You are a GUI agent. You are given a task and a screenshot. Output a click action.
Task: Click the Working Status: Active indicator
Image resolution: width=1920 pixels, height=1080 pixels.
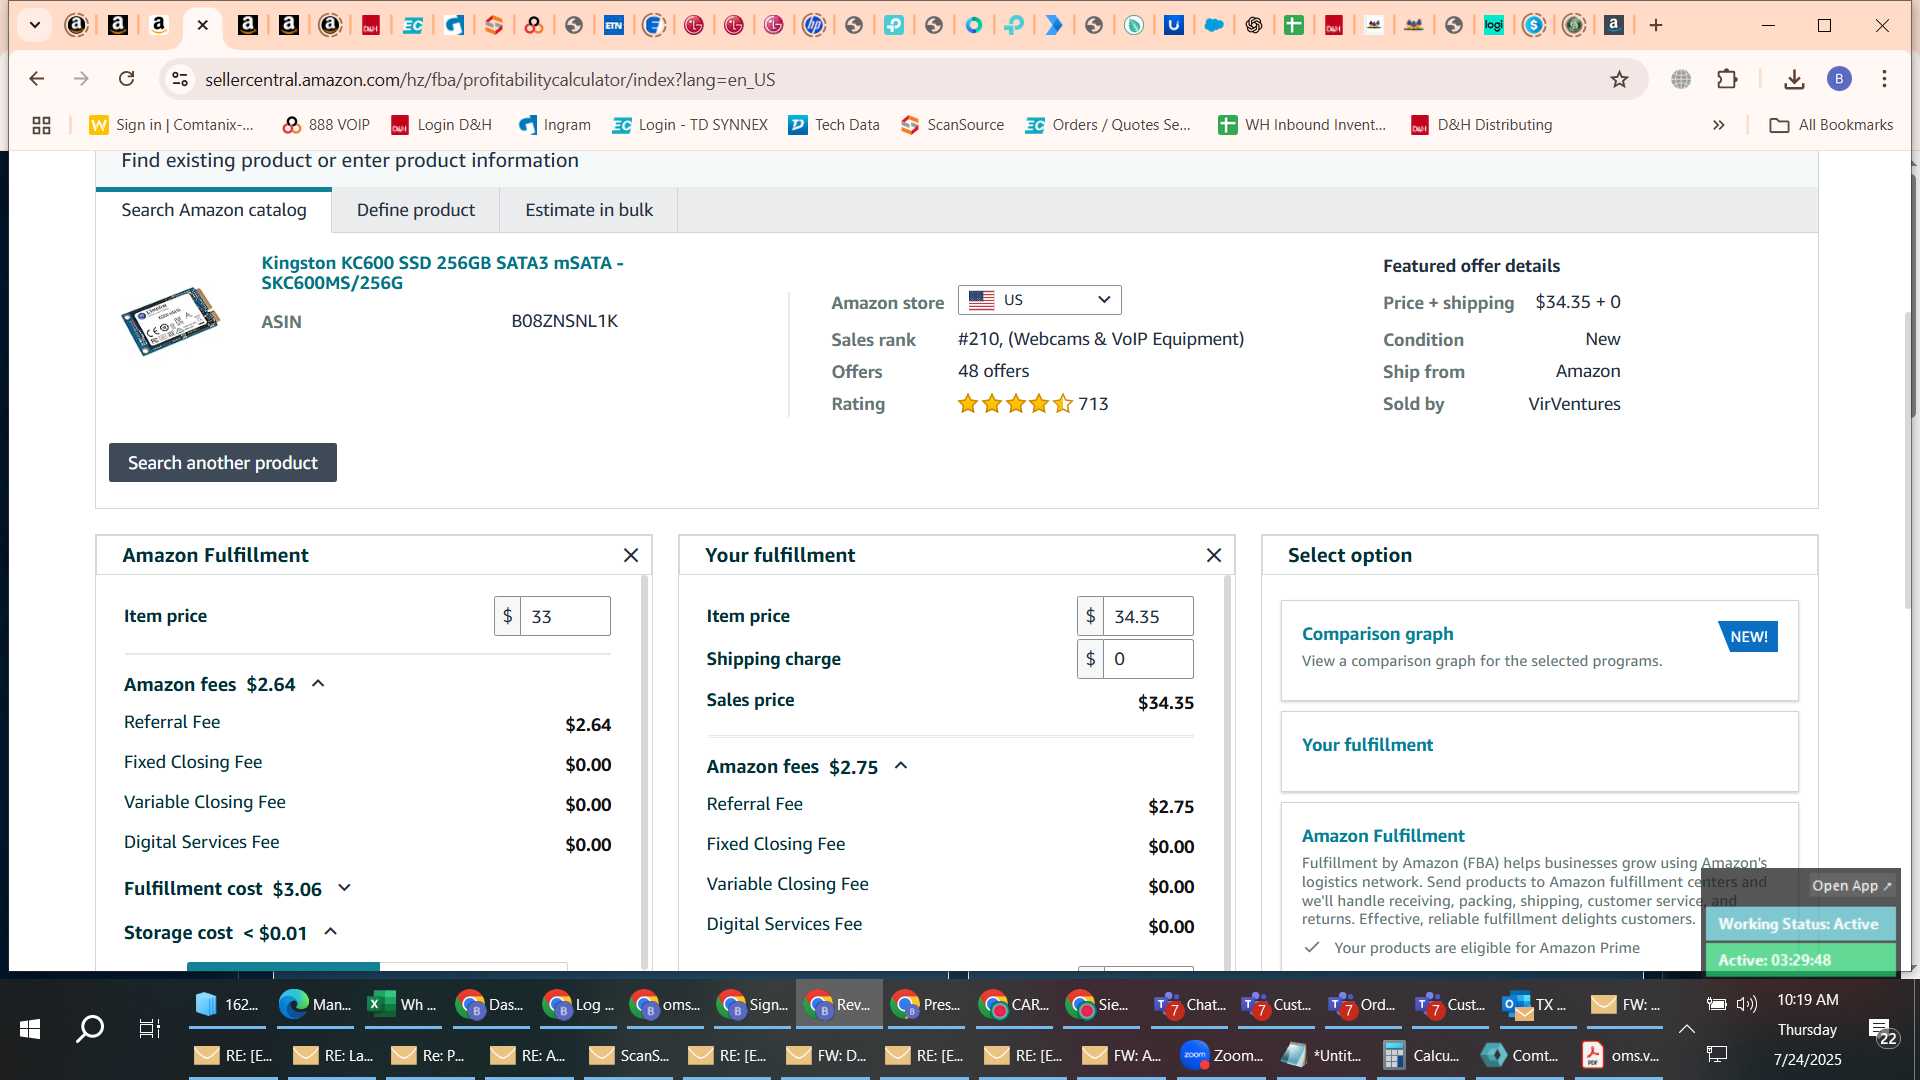coord(1798,924)
